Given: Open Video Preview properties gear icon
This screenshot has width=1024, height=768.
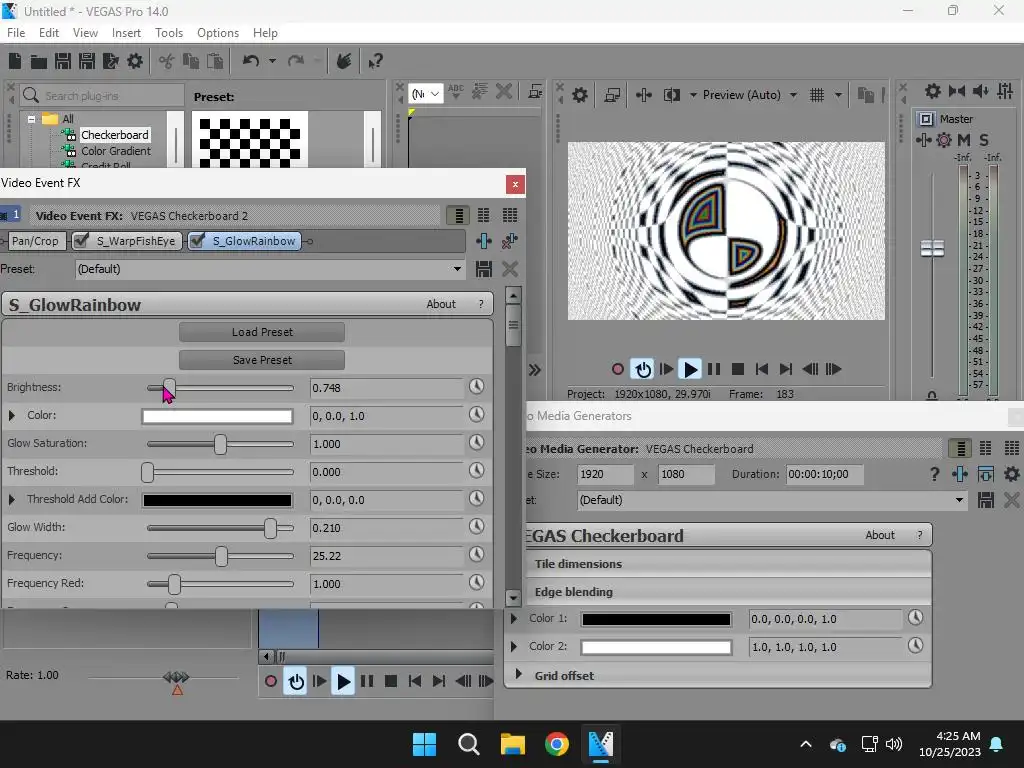Looking at the screenshot, I should 580,95.
